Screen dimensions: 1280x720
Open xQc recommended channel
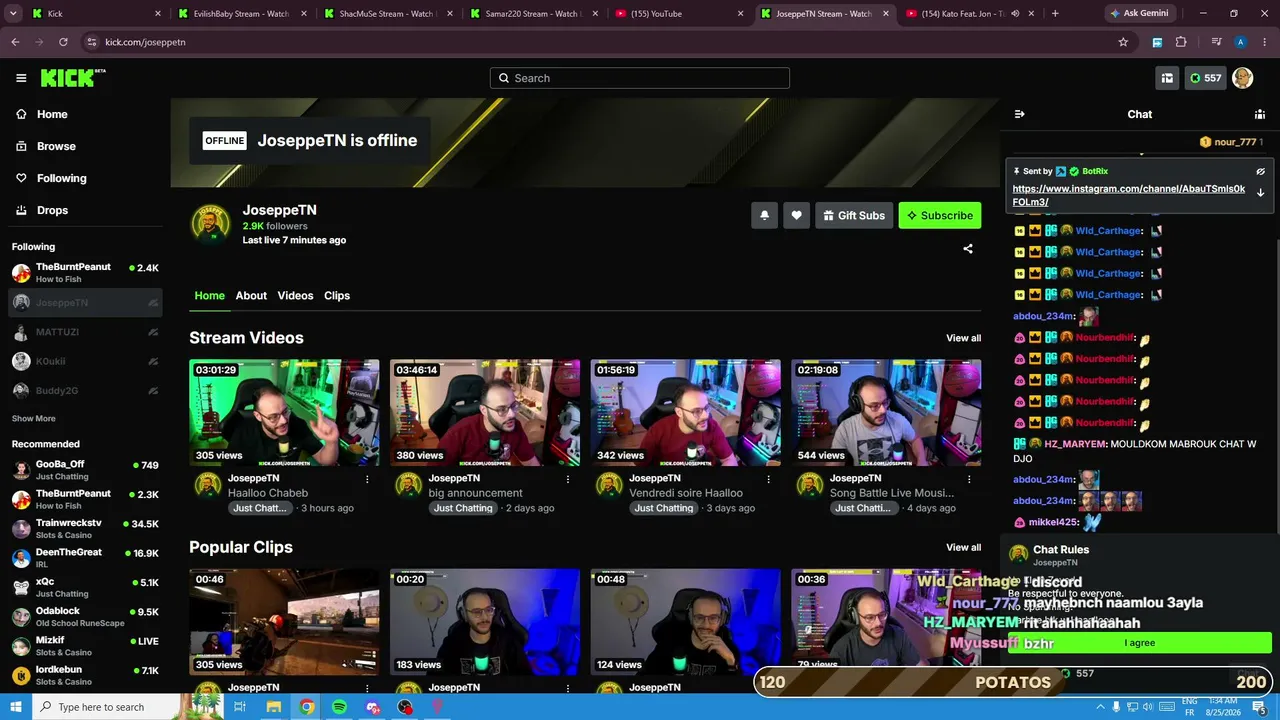coord(85,587)
